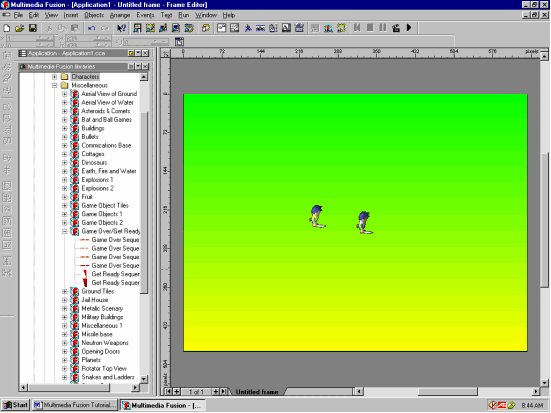
Task: Open the Run menu
Action: coord(183,15)
